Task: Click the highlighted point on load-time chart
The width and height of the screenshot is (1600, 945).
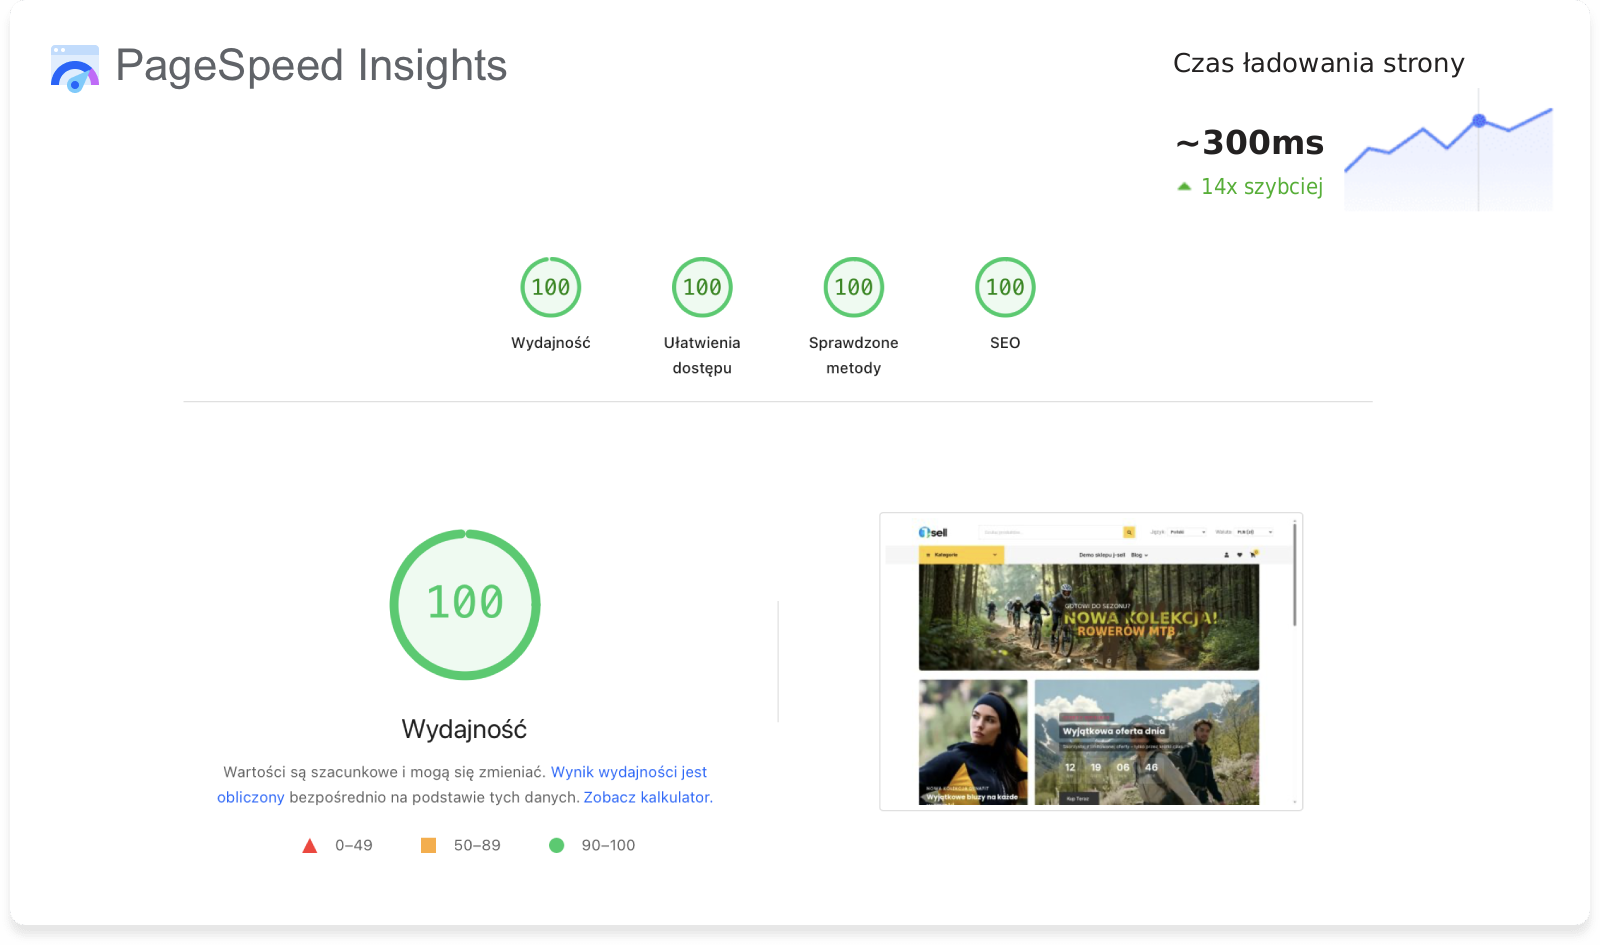Action: tap(1479, 121)
